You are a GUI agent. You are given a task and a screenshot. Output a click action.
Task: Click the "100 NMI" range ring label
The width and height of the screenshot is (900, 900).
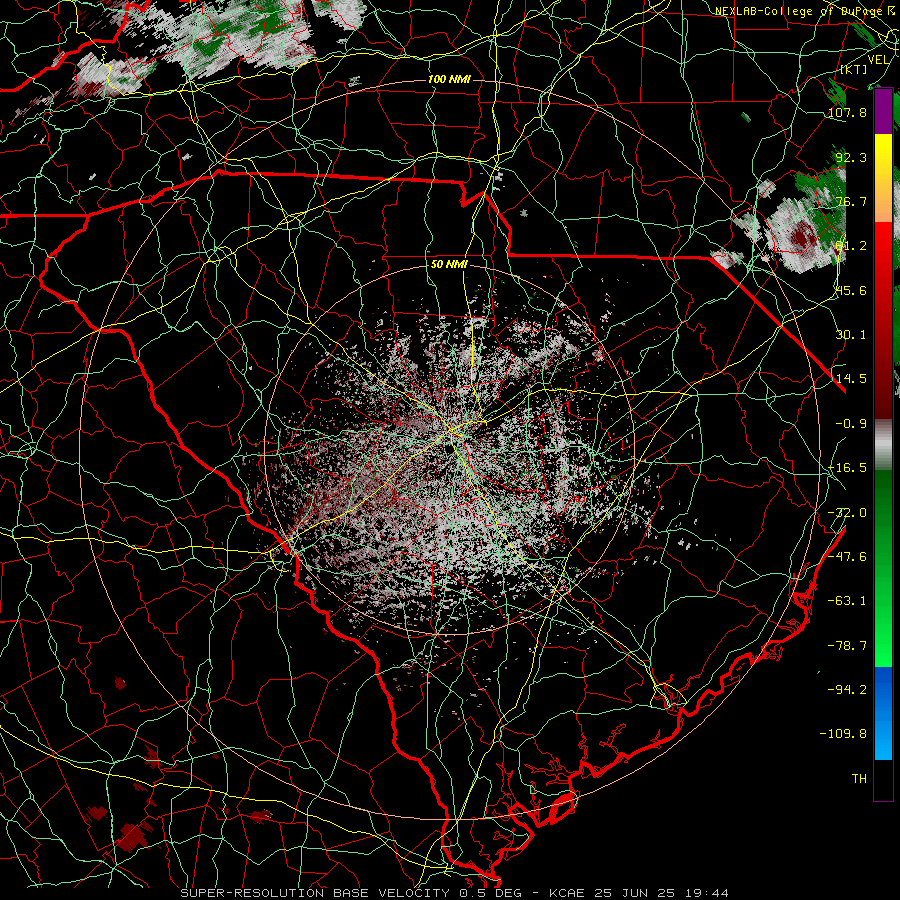(449, 79)
